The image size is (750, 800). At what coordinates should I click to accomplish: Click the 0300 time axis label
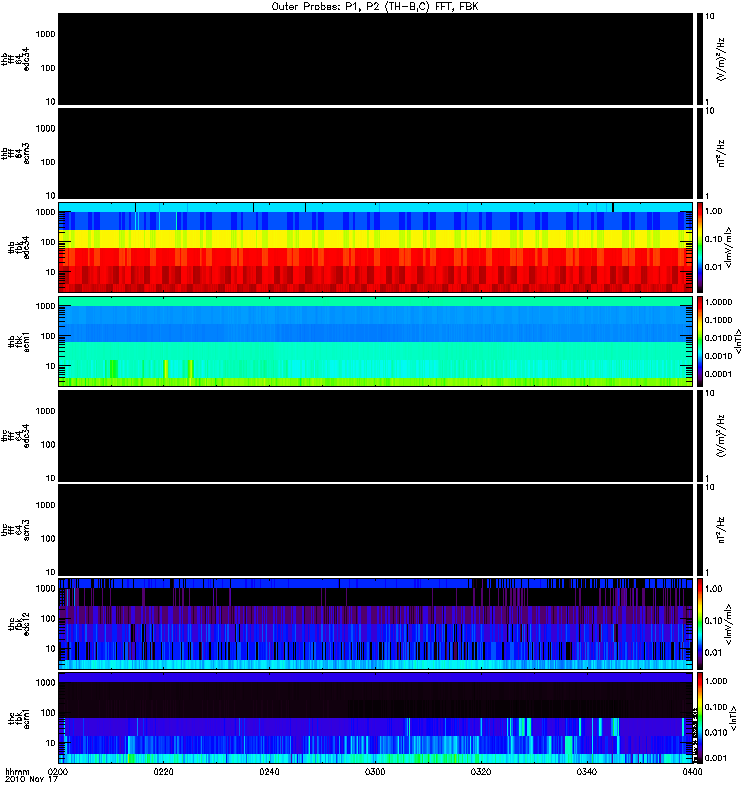pos(375,772)
